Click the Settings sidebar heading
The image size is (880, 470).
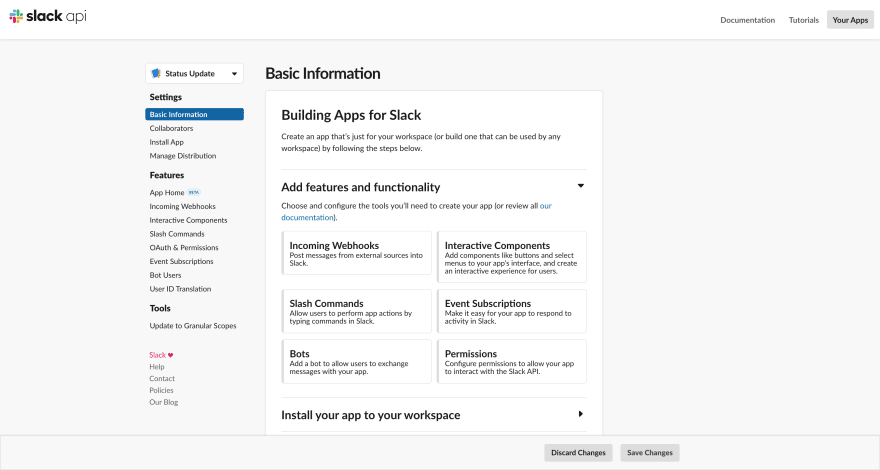(x=166, y=97)
